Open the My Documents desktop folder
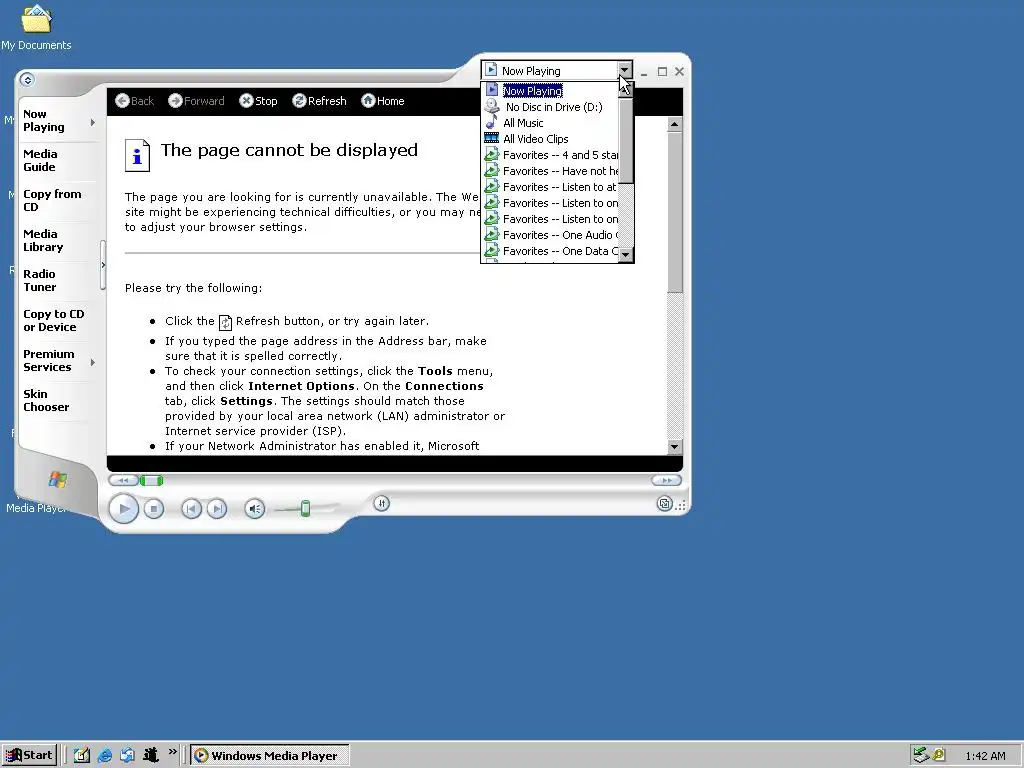Image resolution: width=1024 pixels, height=768 pixels. pyautogui.click(x=36, y=29)
